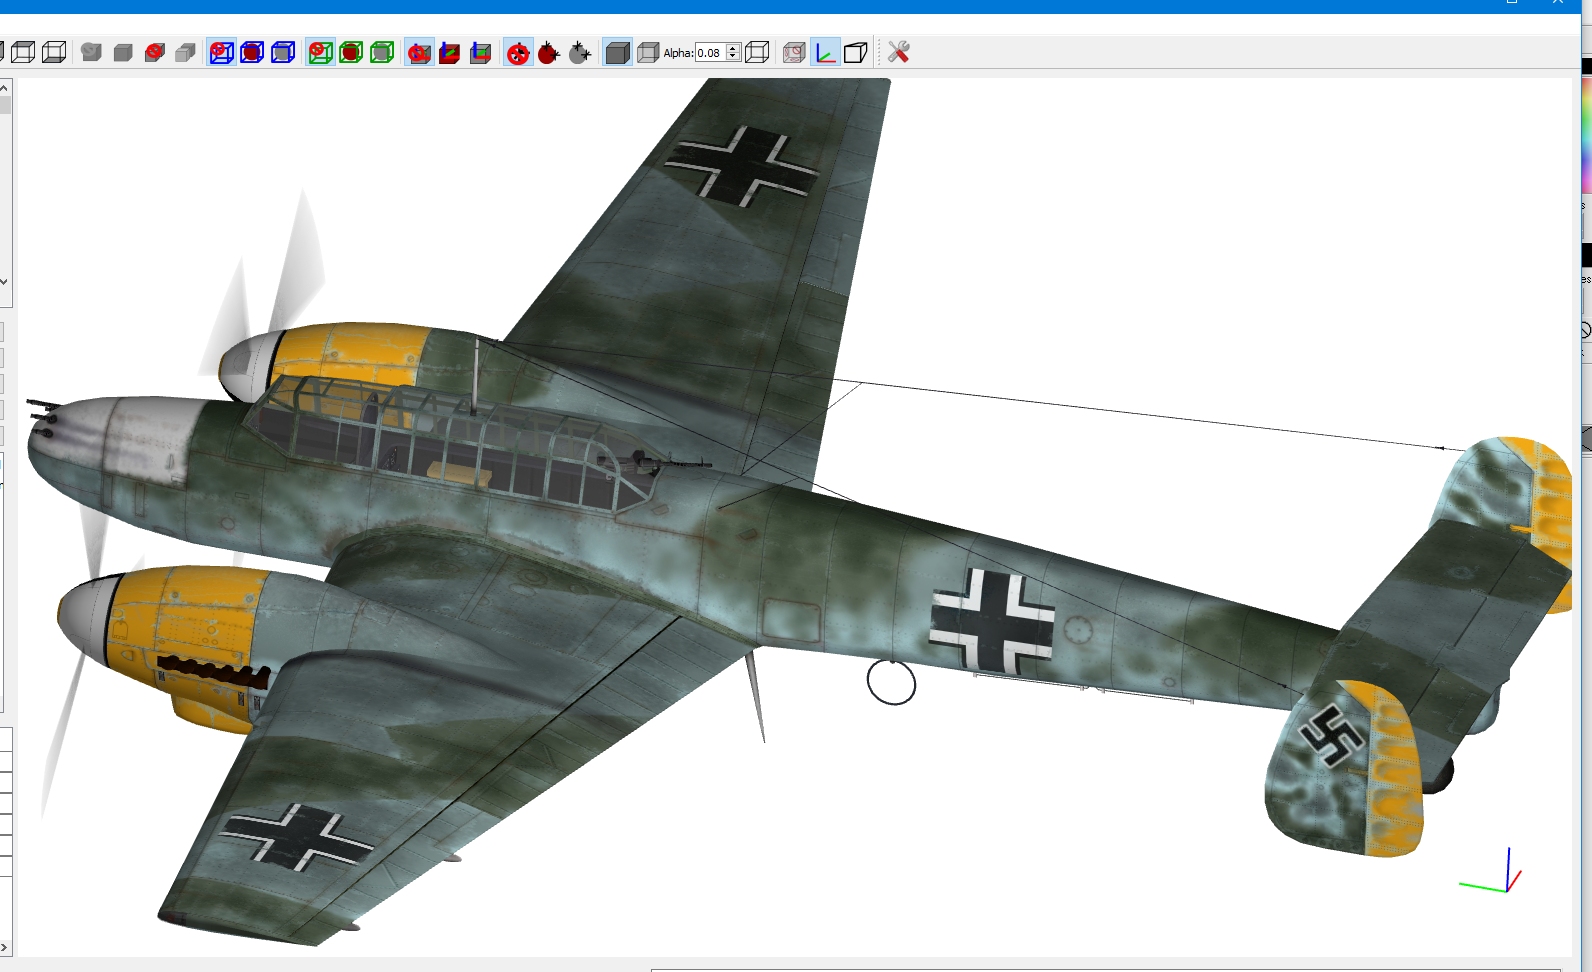
Task: Toggle the dark gray solid cube icon
Action: pyautogui.click(x=617, y=52)
